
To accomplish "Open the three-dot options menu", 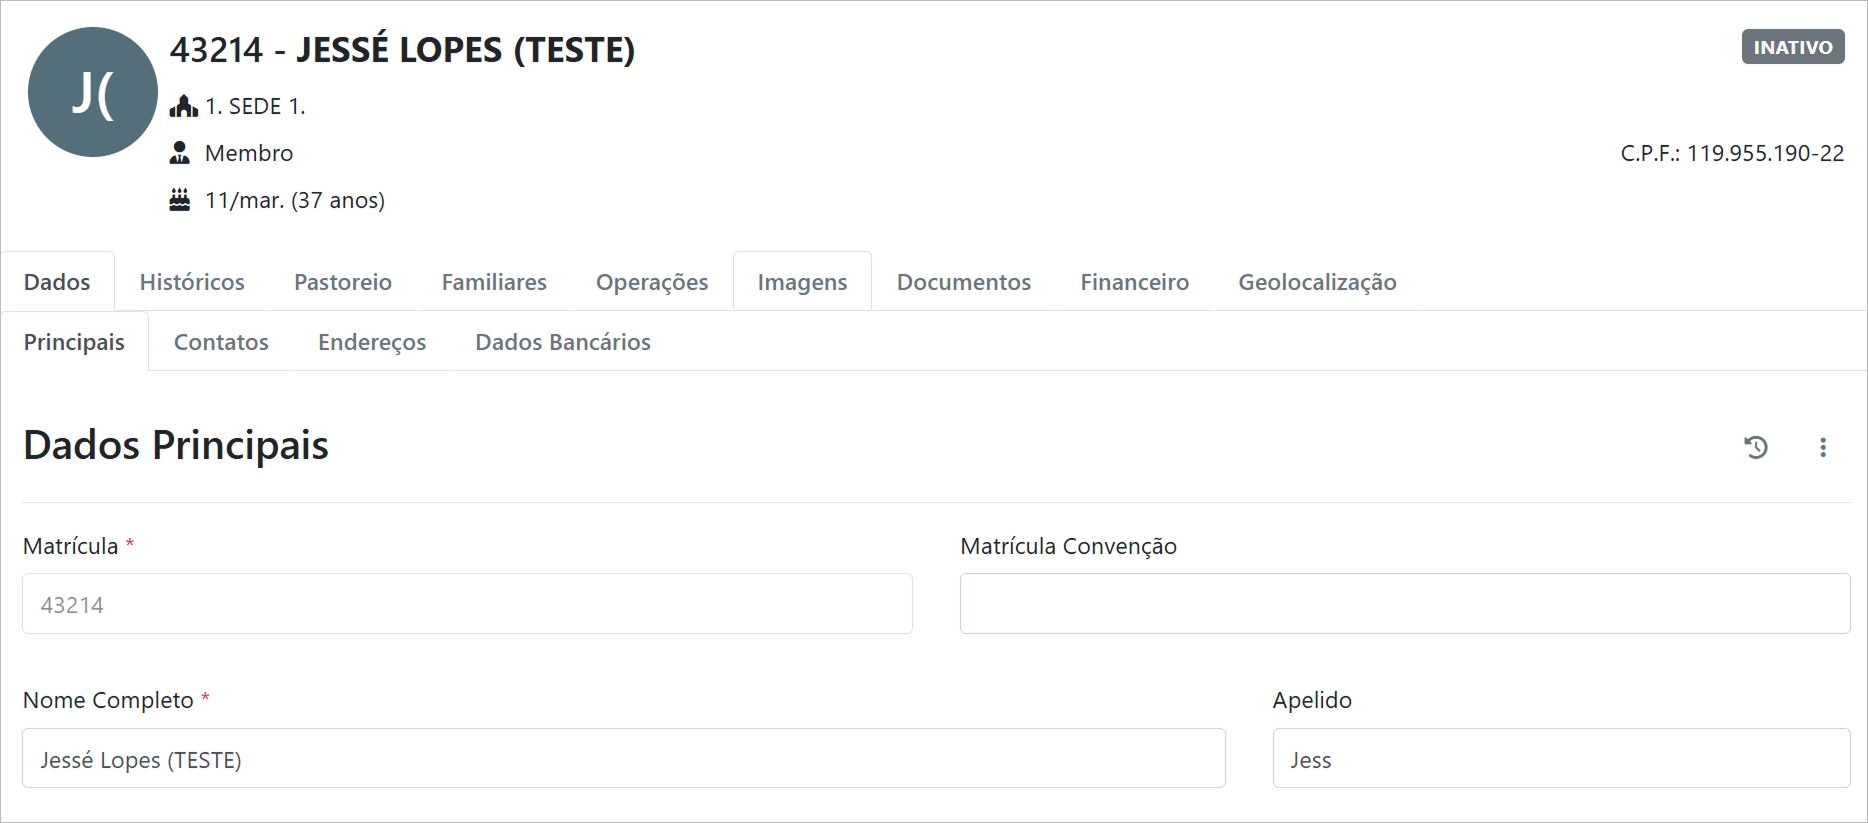I will pos(1823,447).
